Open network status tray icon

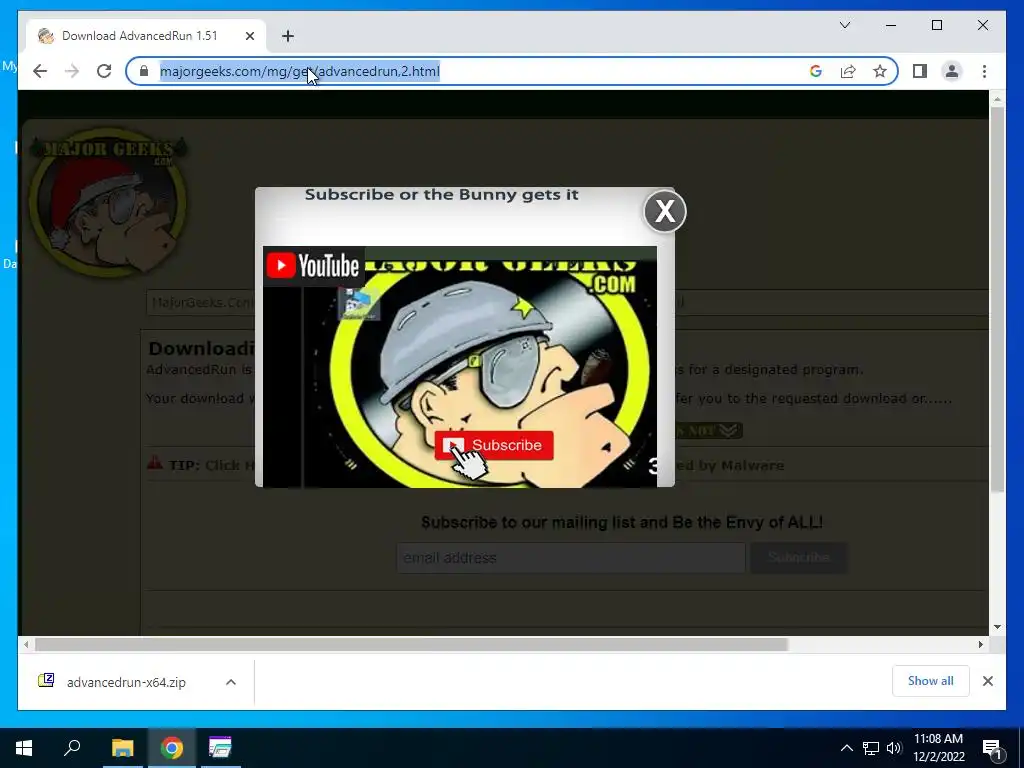click(x=871, y=748)
